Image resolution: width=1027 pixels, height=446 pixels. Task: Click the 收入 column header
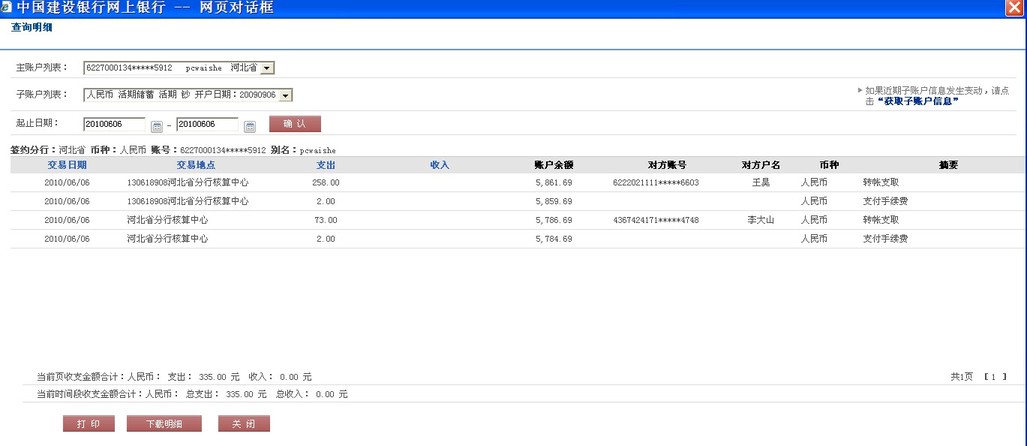pyautogui.click(x=439, y=164)
